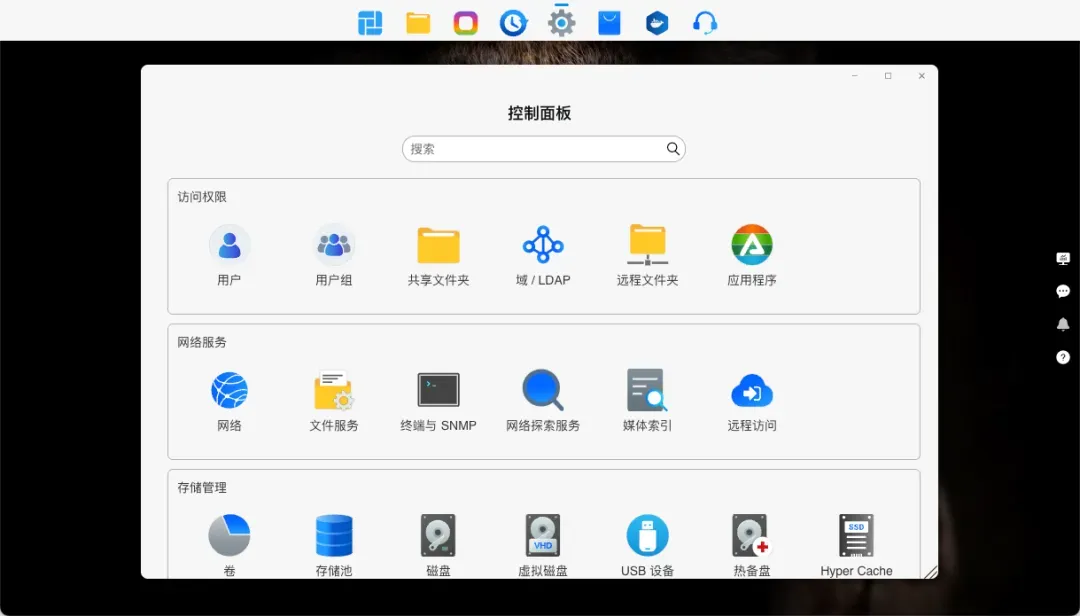The image size is (1080, 616).
Task: Open the 虚拟磁盘 VHD icon
Action: click(x=543, y=536)
